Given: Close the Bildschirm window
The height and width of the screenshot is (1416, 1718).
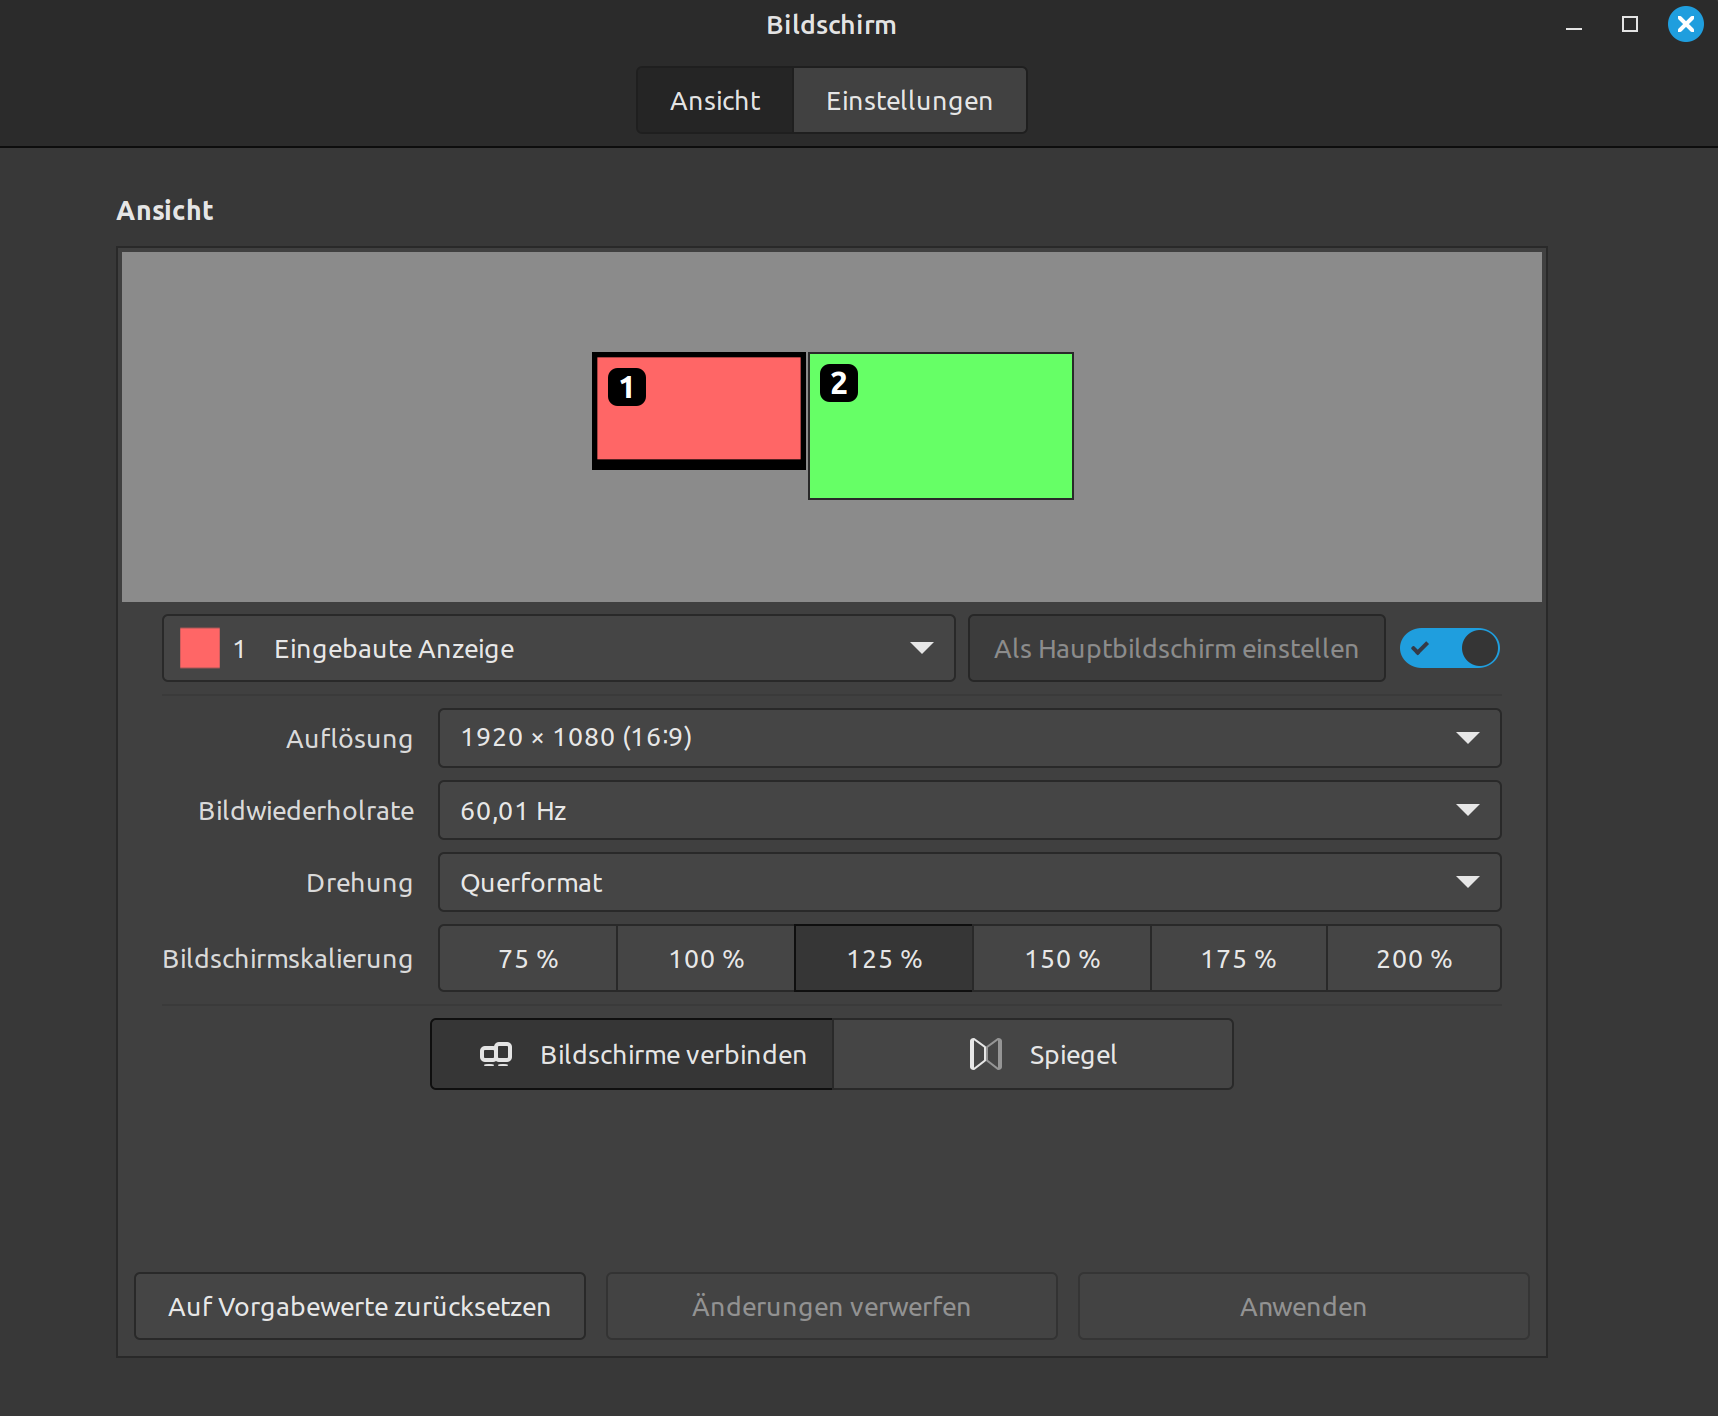Looking at the screenshot, I should click(1686, 24).
